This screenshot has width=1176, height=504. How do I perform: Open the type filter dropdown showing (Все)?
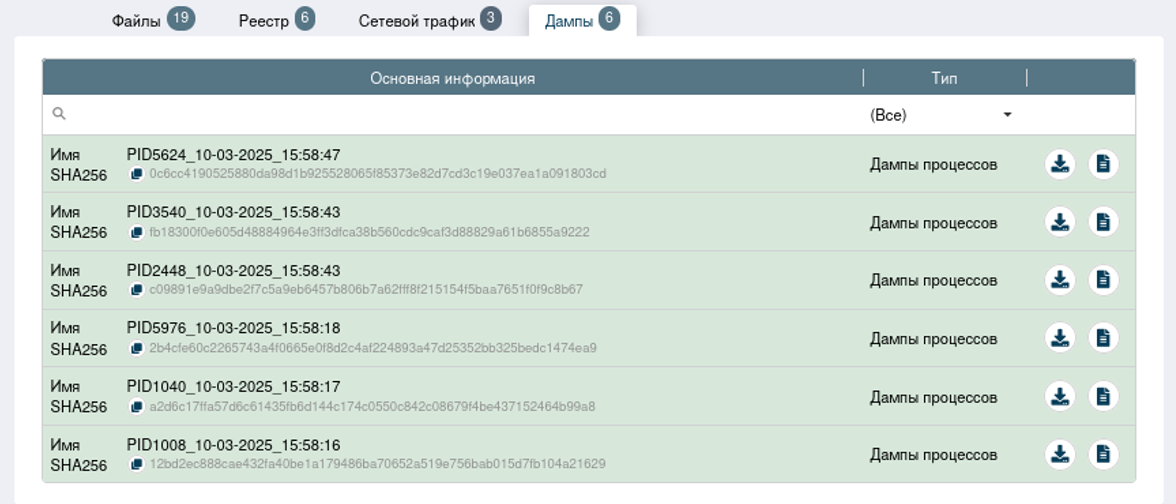(941, 115)
